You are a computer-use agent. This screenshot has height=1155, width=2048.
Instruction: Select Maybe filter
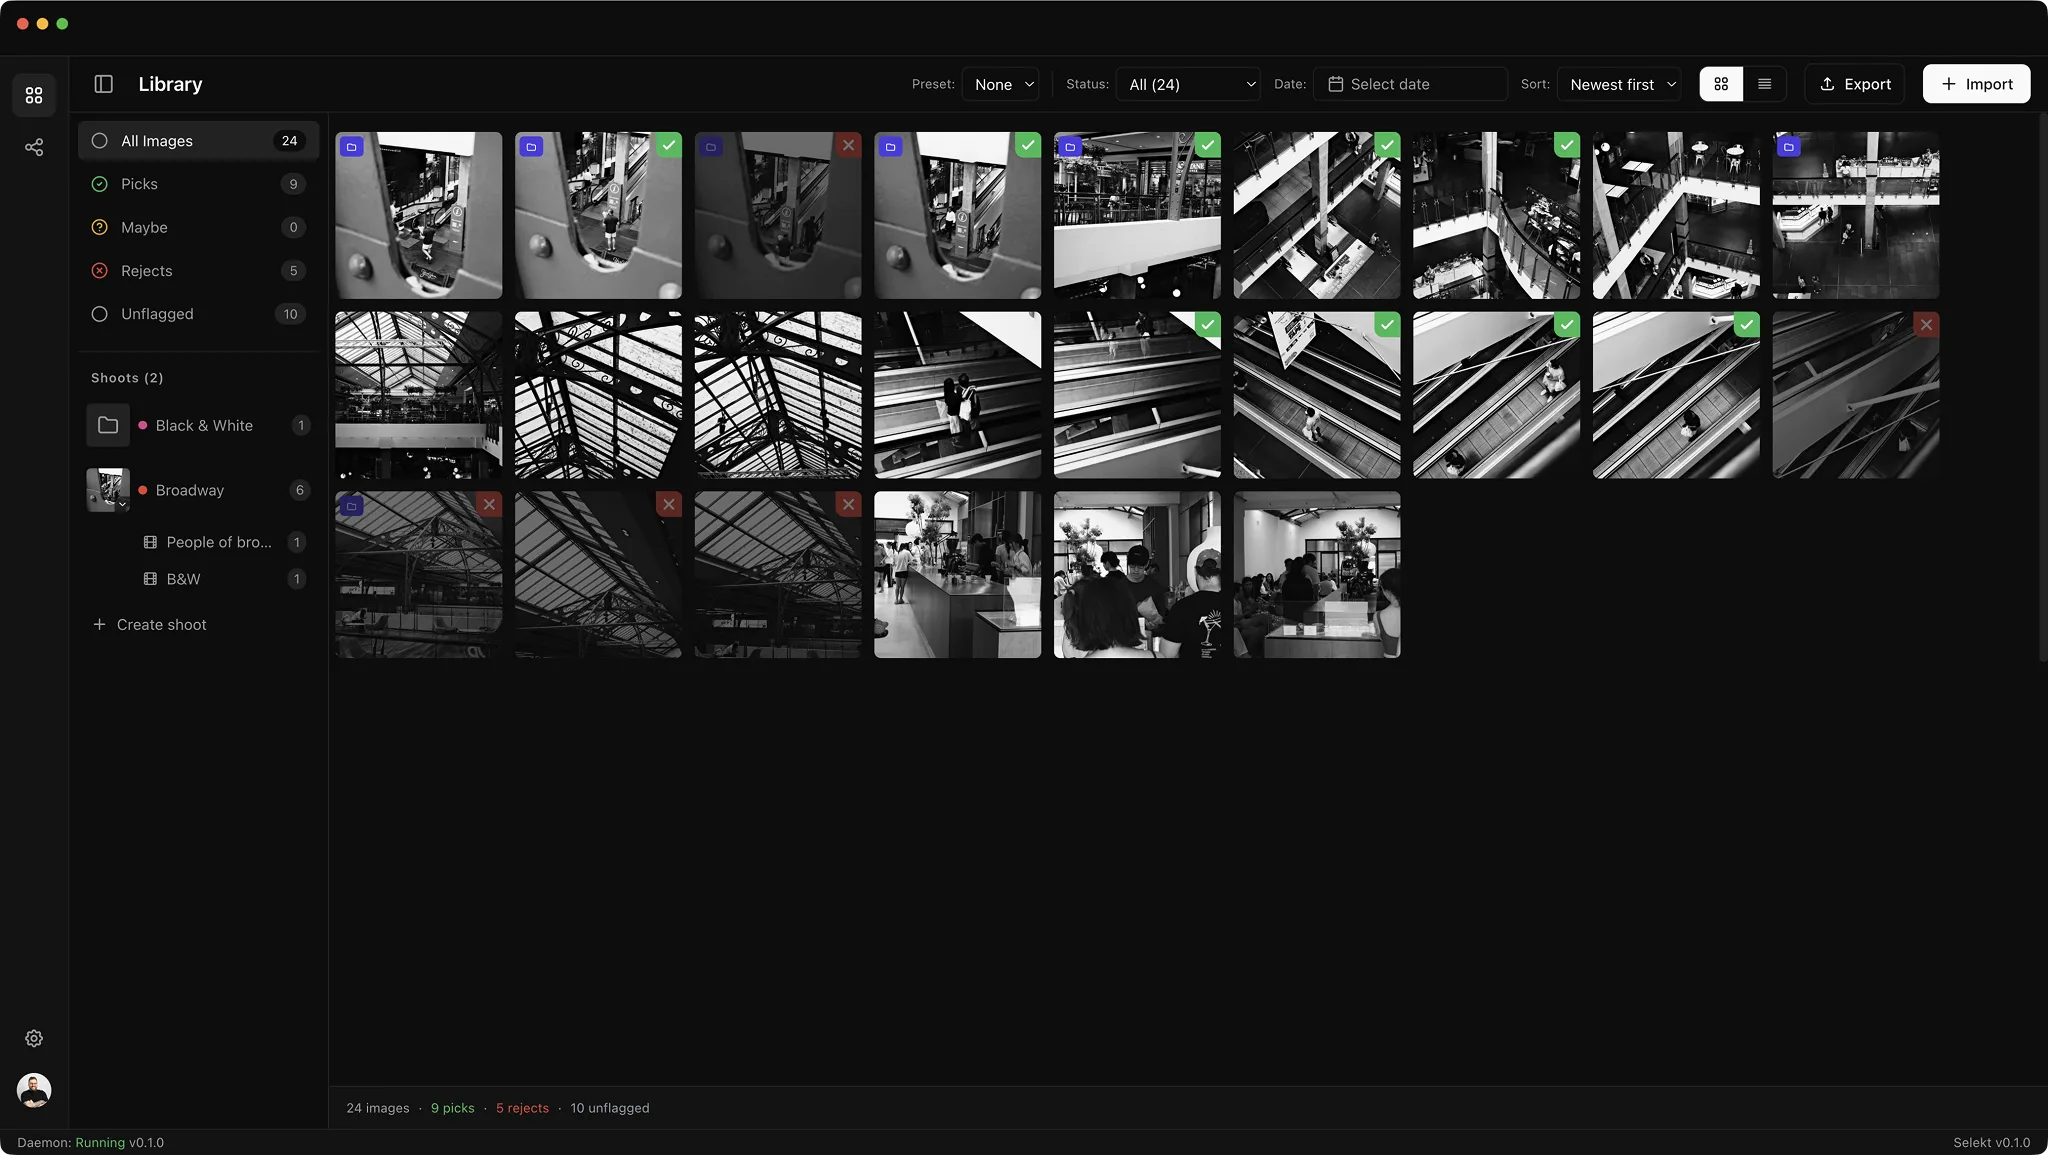198,227
